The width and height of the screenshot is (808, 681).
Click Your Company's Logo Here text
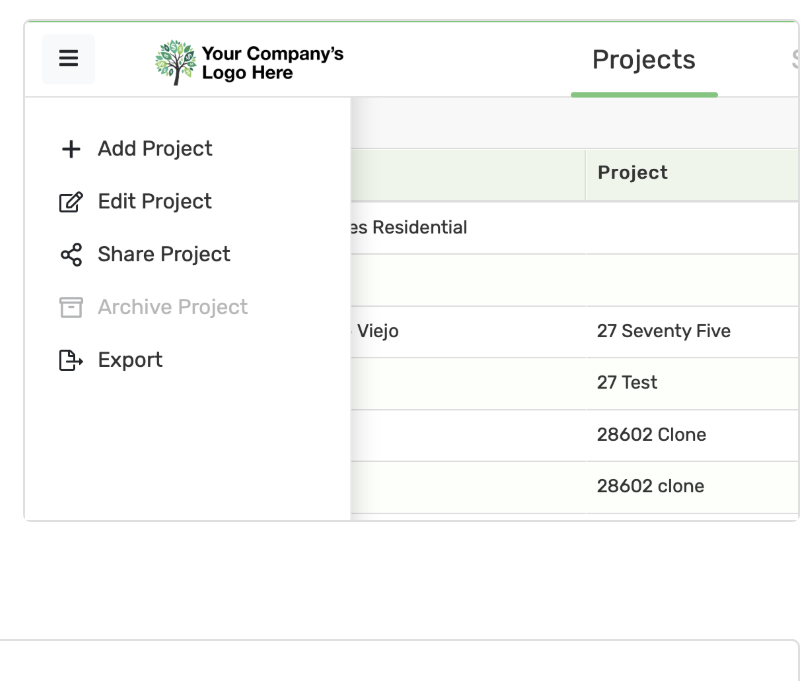[x=273, y=62]
